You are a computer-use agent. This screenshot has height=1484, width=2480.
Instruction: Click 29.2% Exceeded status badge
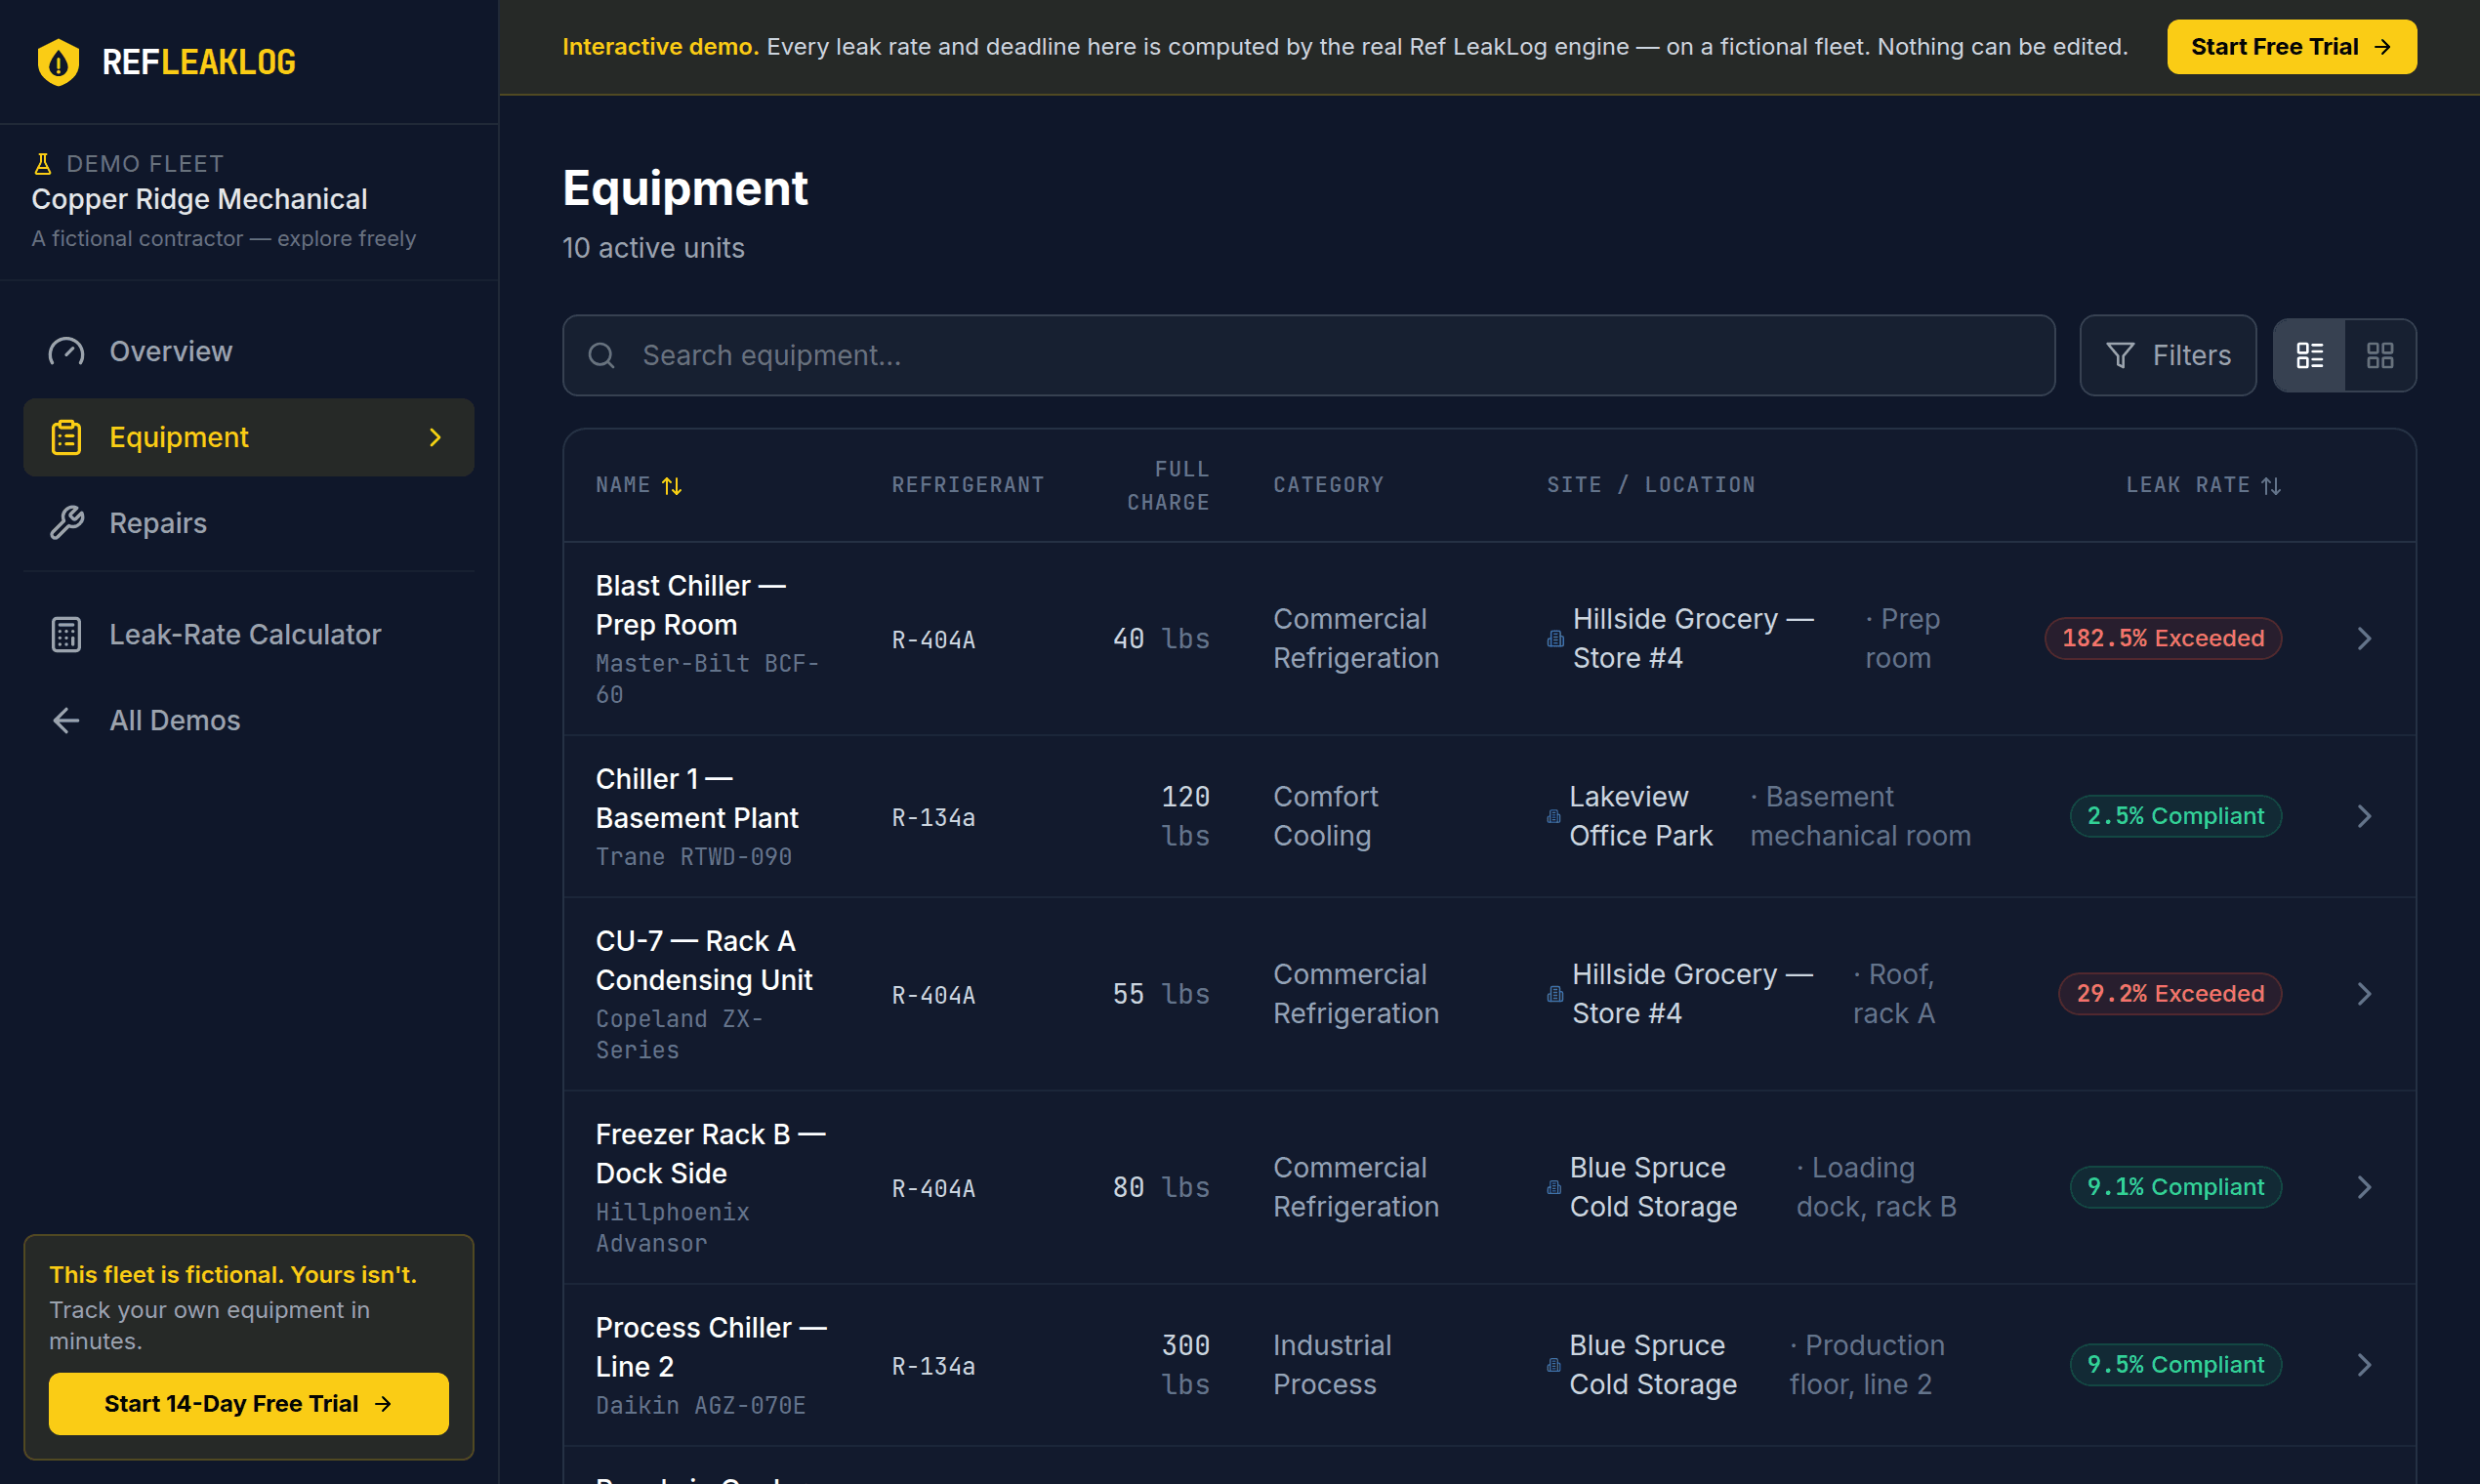pyautogui.click(x=2170, y=993)
